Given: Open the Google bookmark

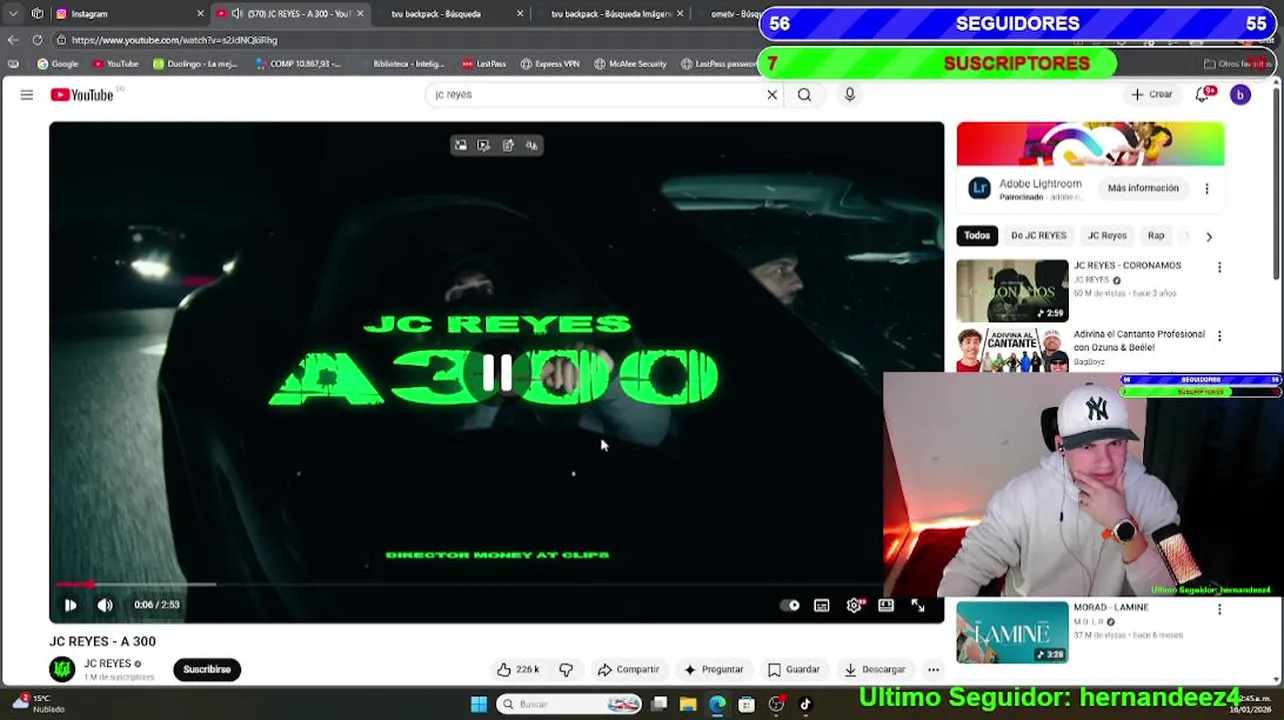Looking at the screenshot, I should (x=58, y=64).
